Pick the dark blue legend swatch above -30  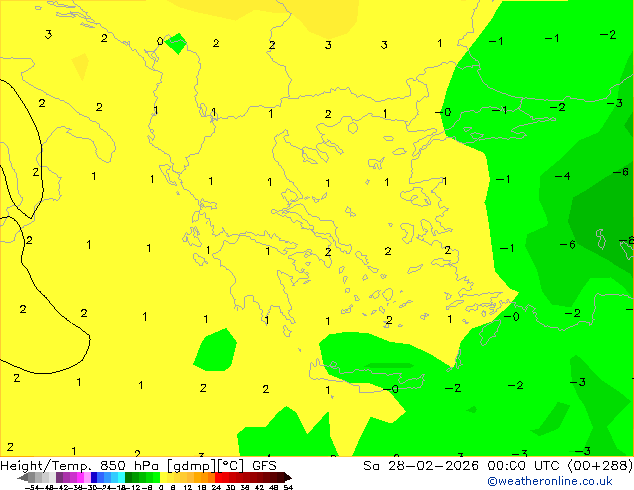[94, 478]
